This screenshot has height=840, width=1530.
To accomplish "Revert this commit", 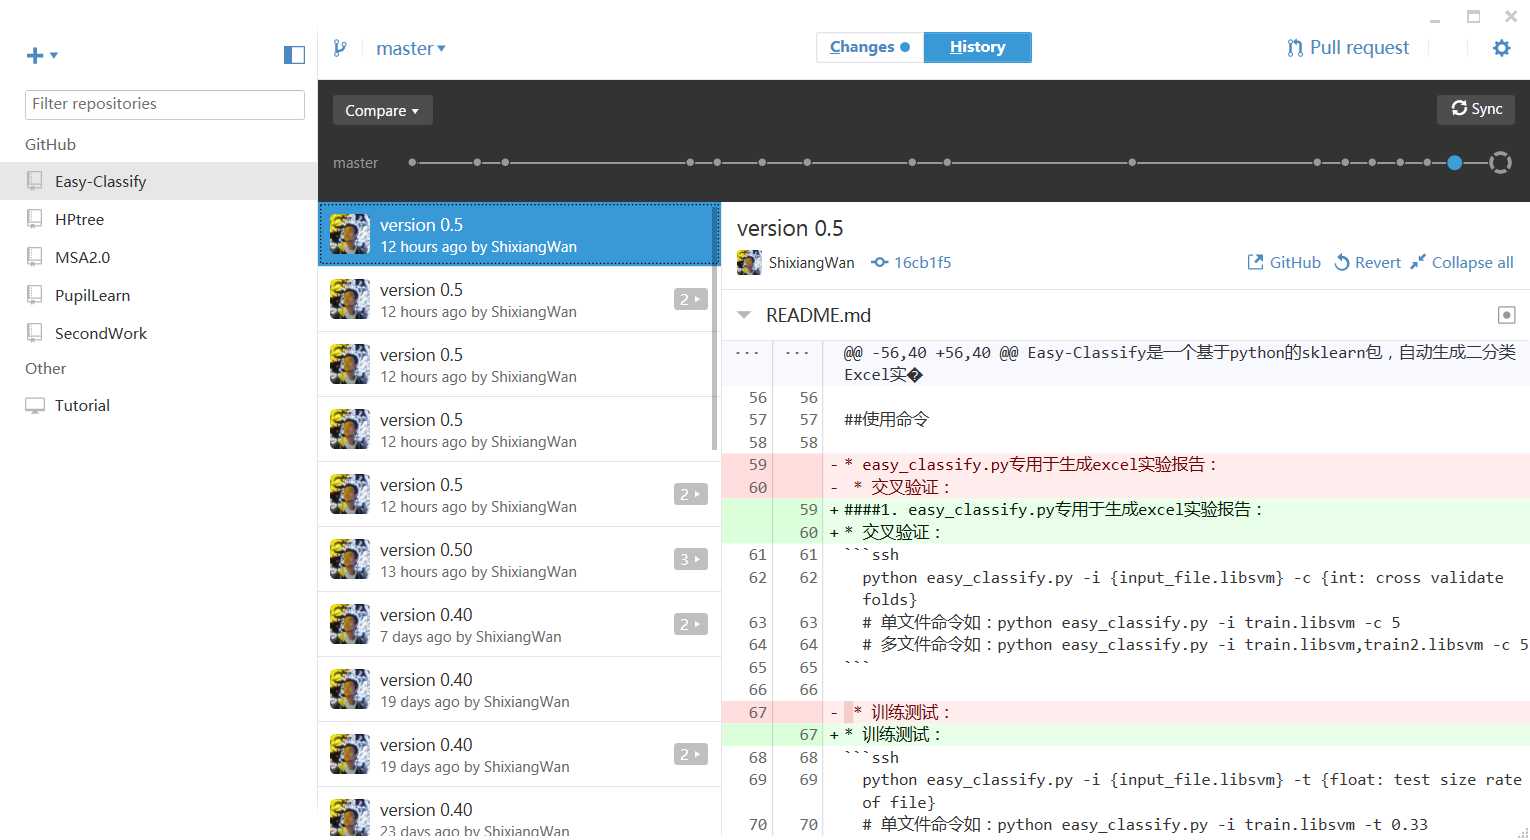I will (x=1367, y=262).
